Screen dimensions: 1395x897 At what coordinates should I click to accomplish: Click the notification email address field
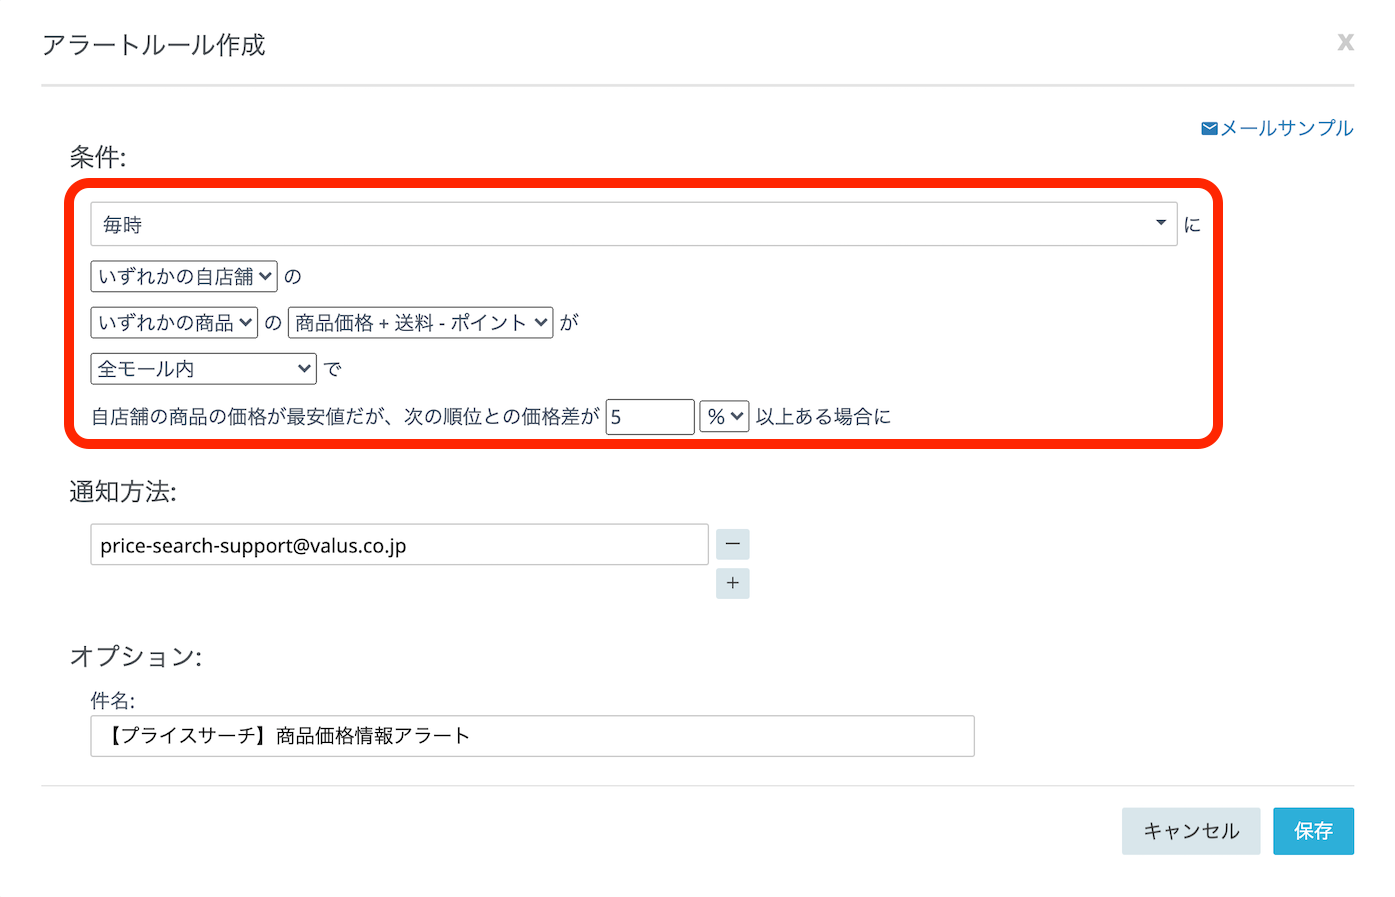[399, 545]
